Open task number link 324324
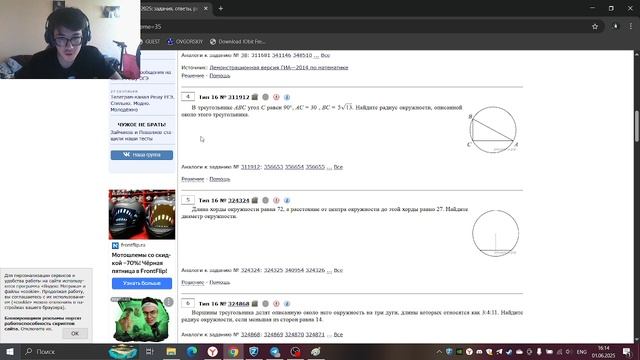640x360 pixels. pos(238,200)
